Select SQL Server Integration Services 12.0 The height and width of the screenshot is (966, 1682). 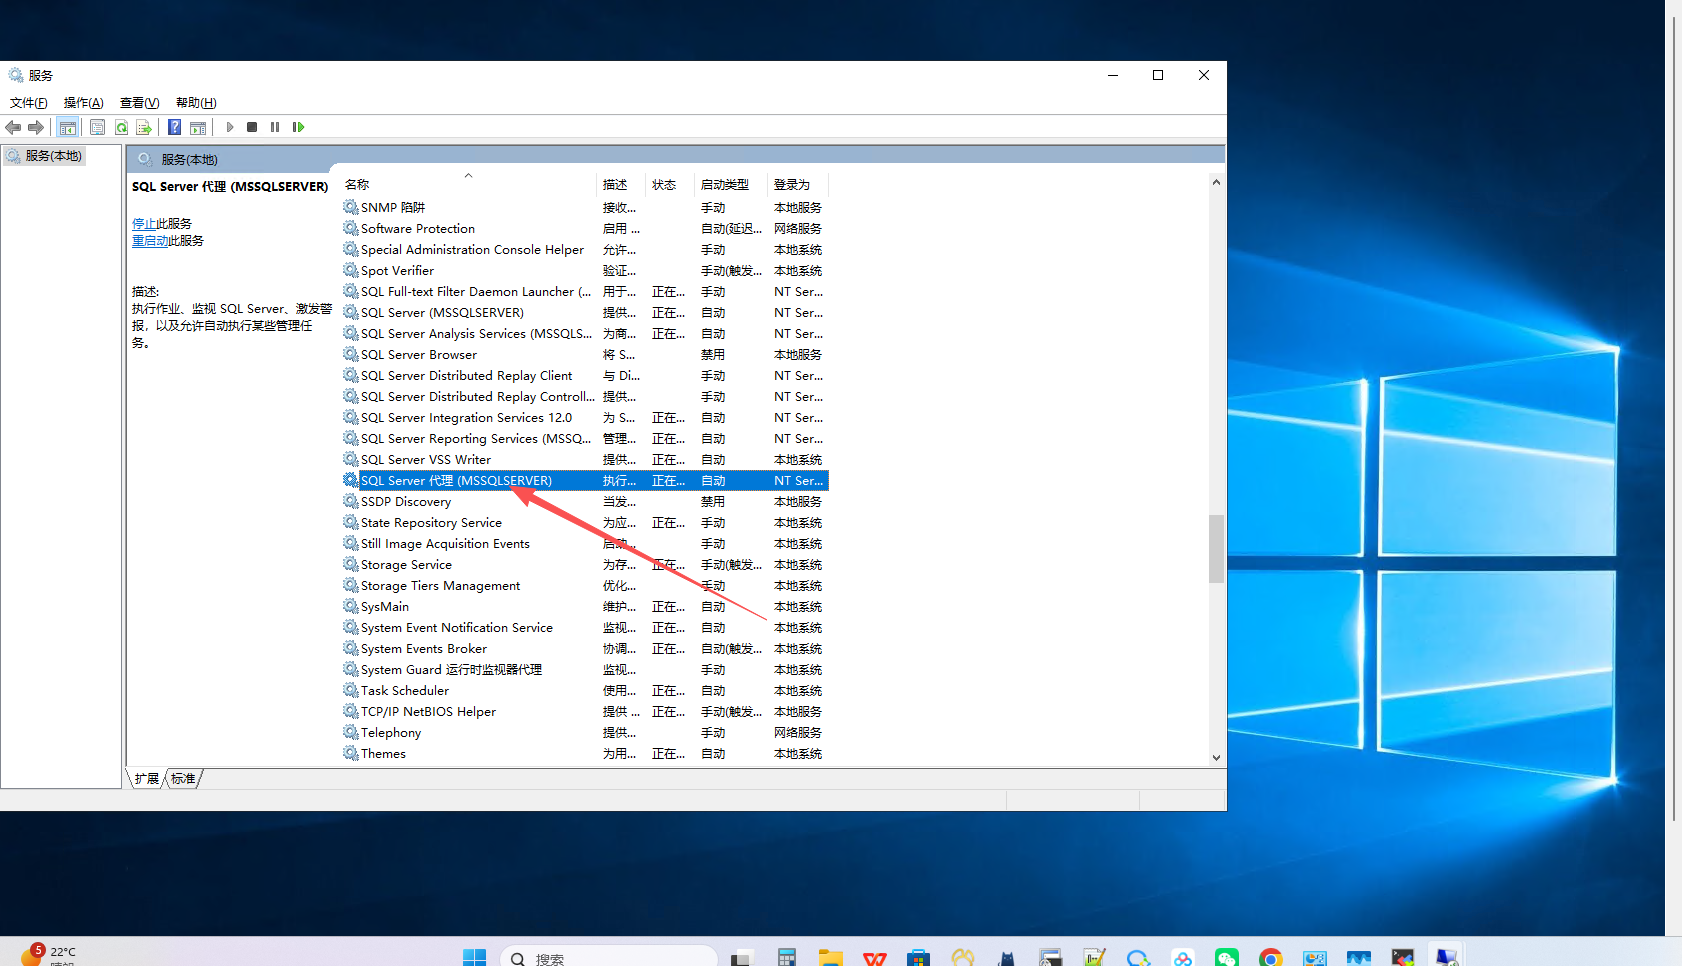(x=585, y=418)
